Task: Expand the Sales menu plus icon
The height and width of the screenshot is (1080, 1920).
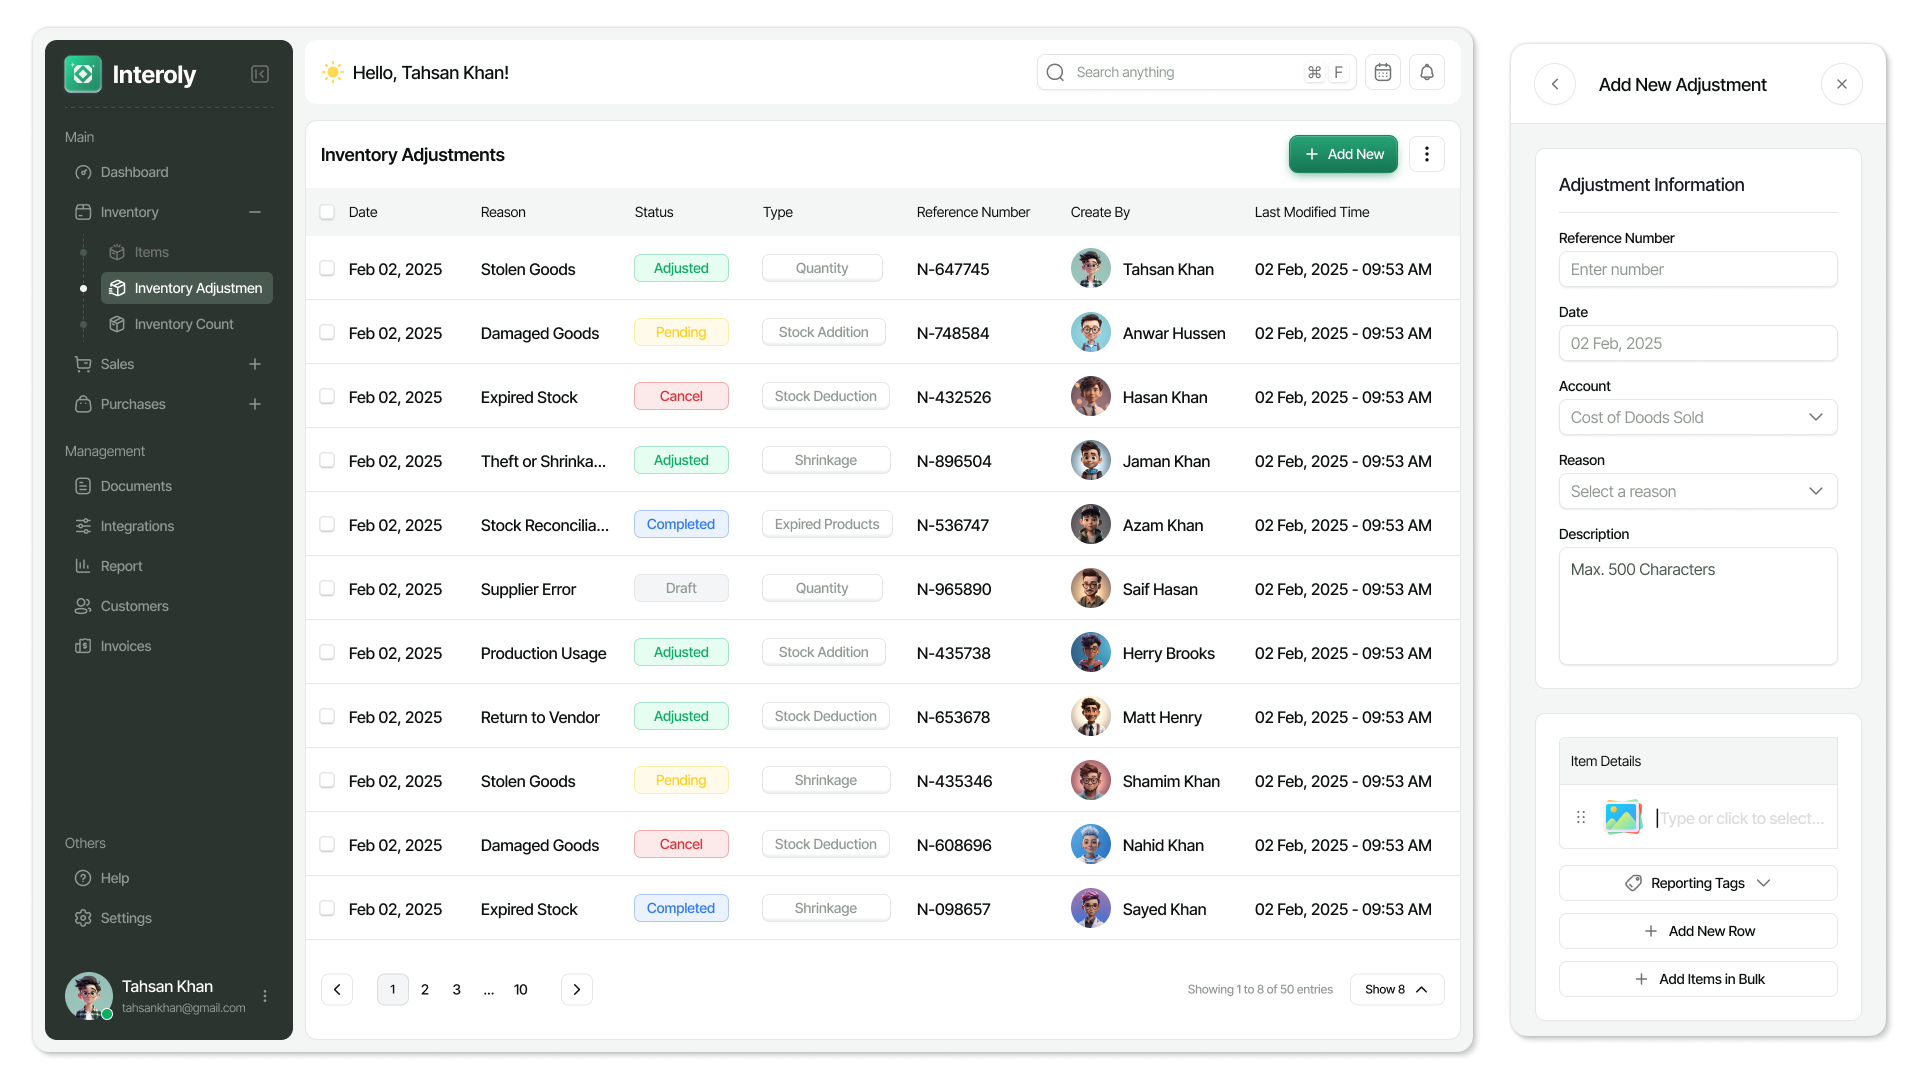Action: tap(255, 364)
